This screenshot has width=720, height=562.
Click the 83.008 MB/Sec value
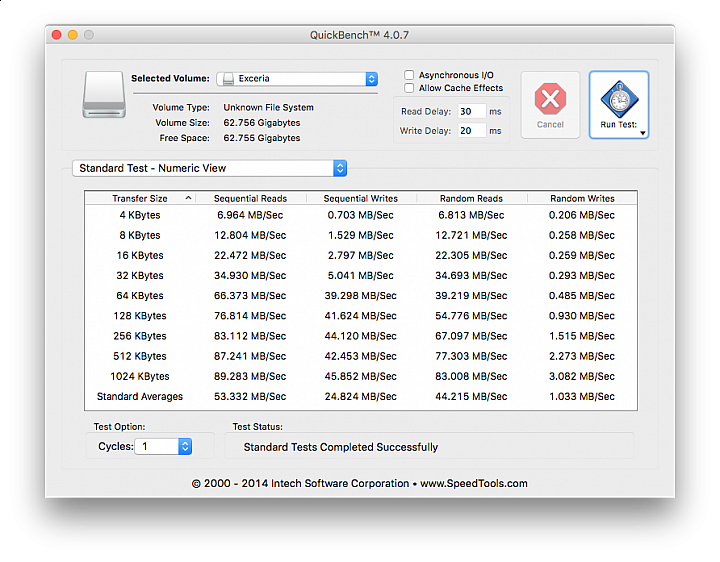471,377
